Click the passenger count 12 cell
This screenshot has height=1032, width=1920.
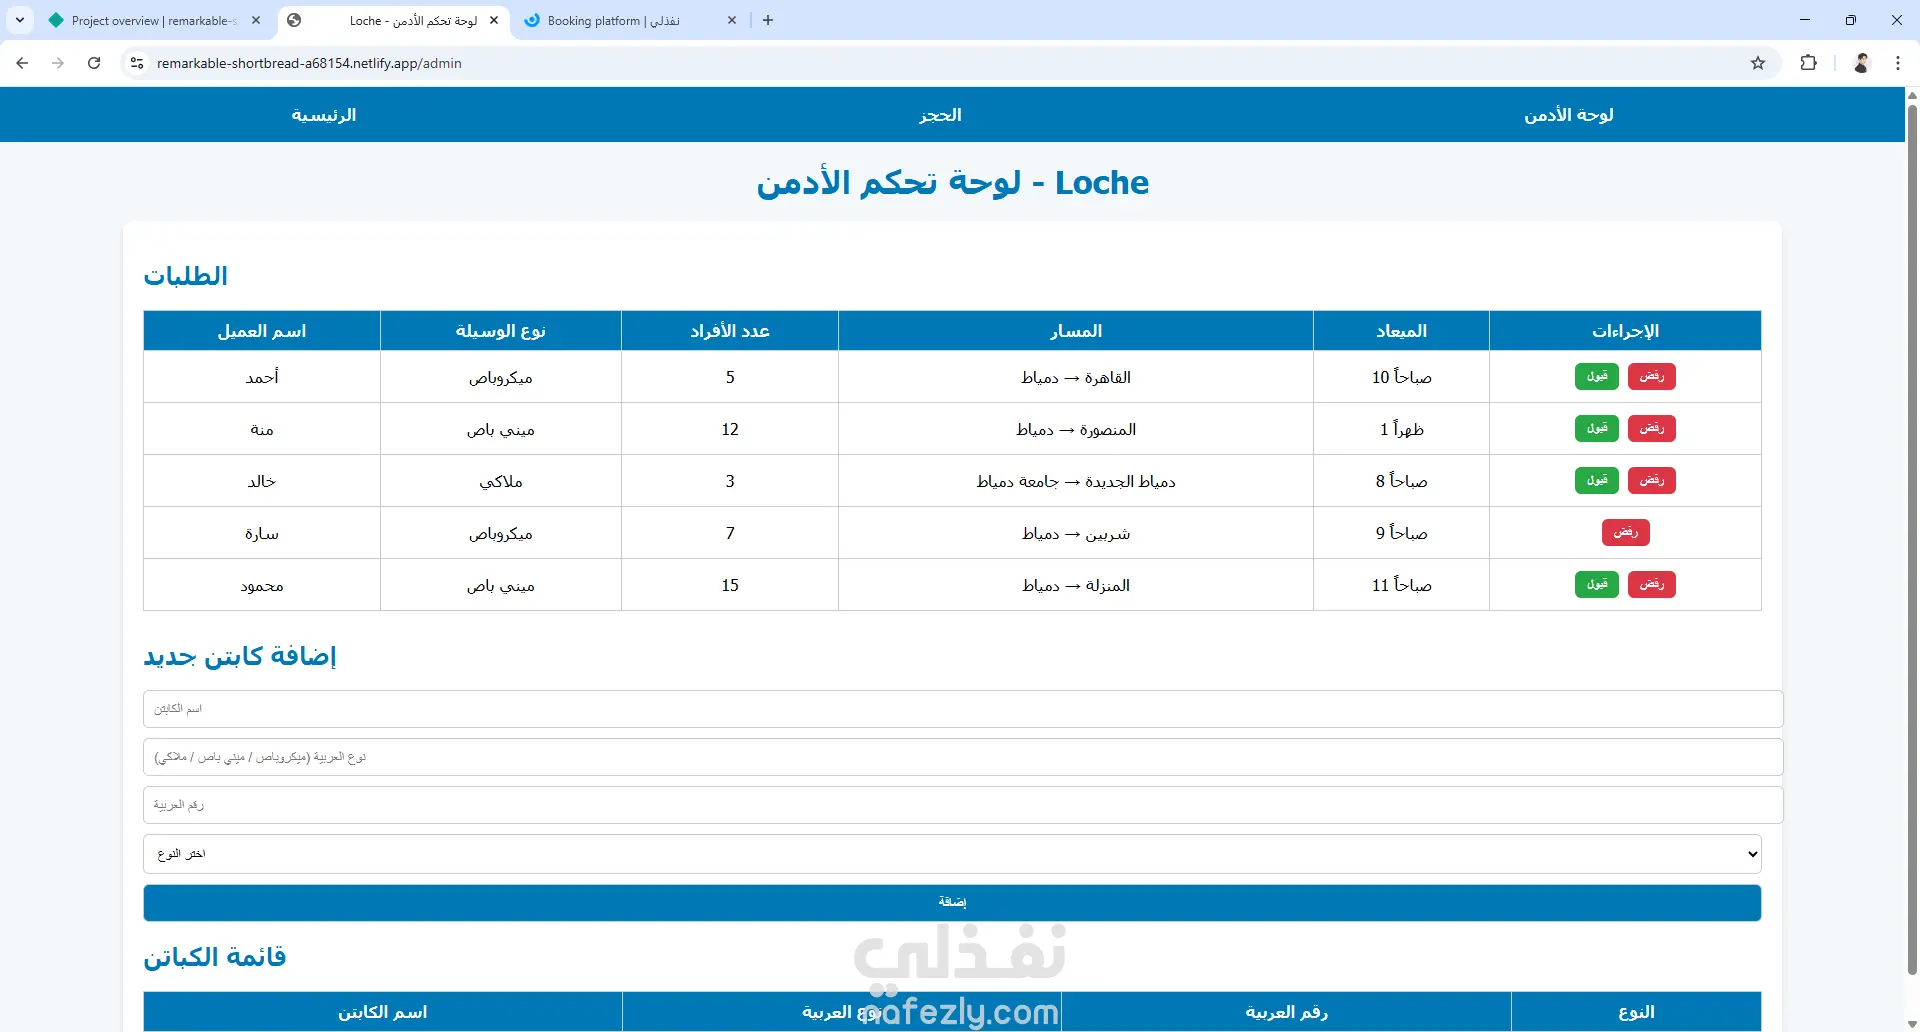(730, 429)
